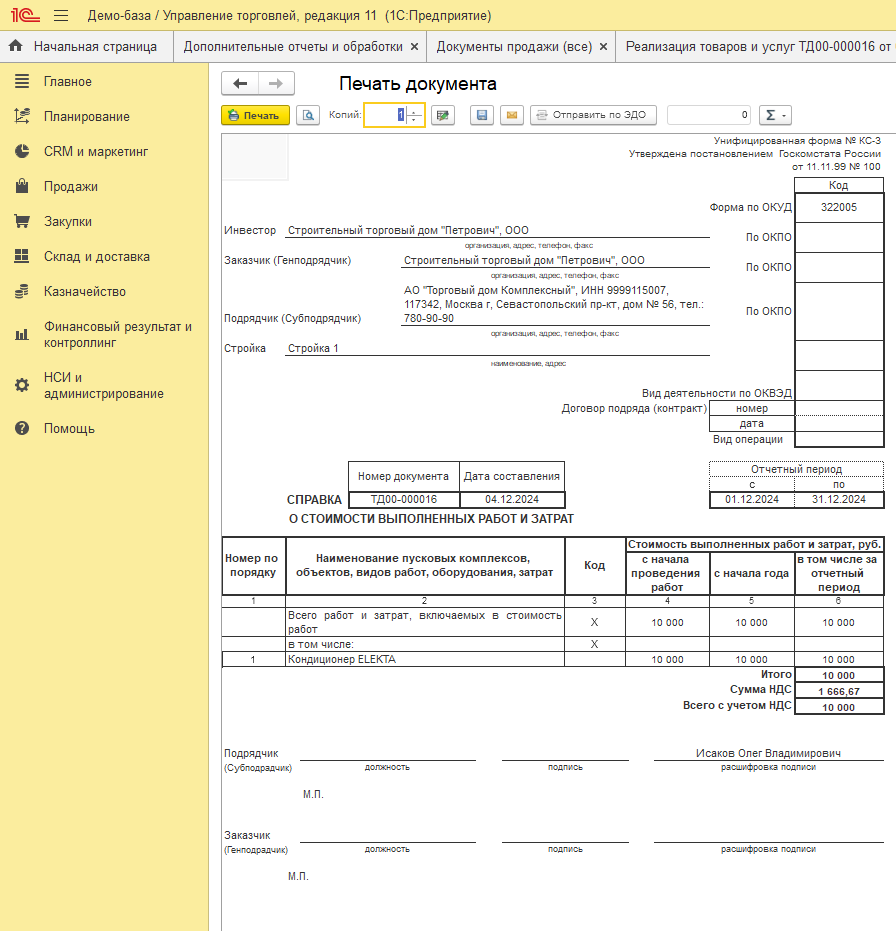Click the home icon on Начальная страница tab
The width and height of the screenshot is (896, 931).
tap(16, 46)
